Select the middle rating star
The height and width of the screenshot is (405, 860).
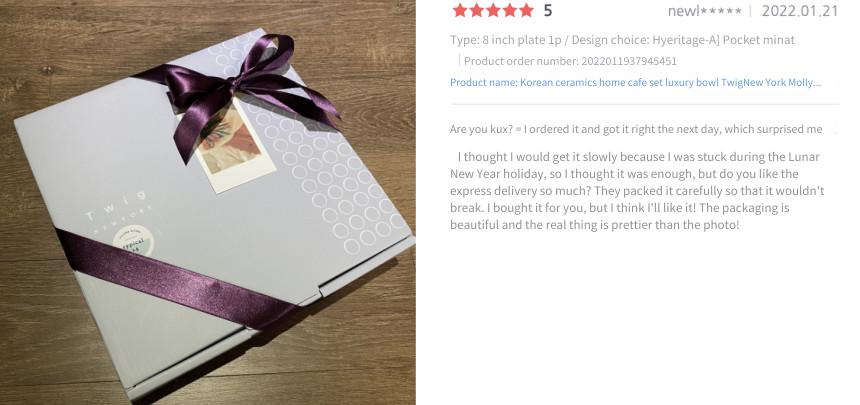coord(493,10)
